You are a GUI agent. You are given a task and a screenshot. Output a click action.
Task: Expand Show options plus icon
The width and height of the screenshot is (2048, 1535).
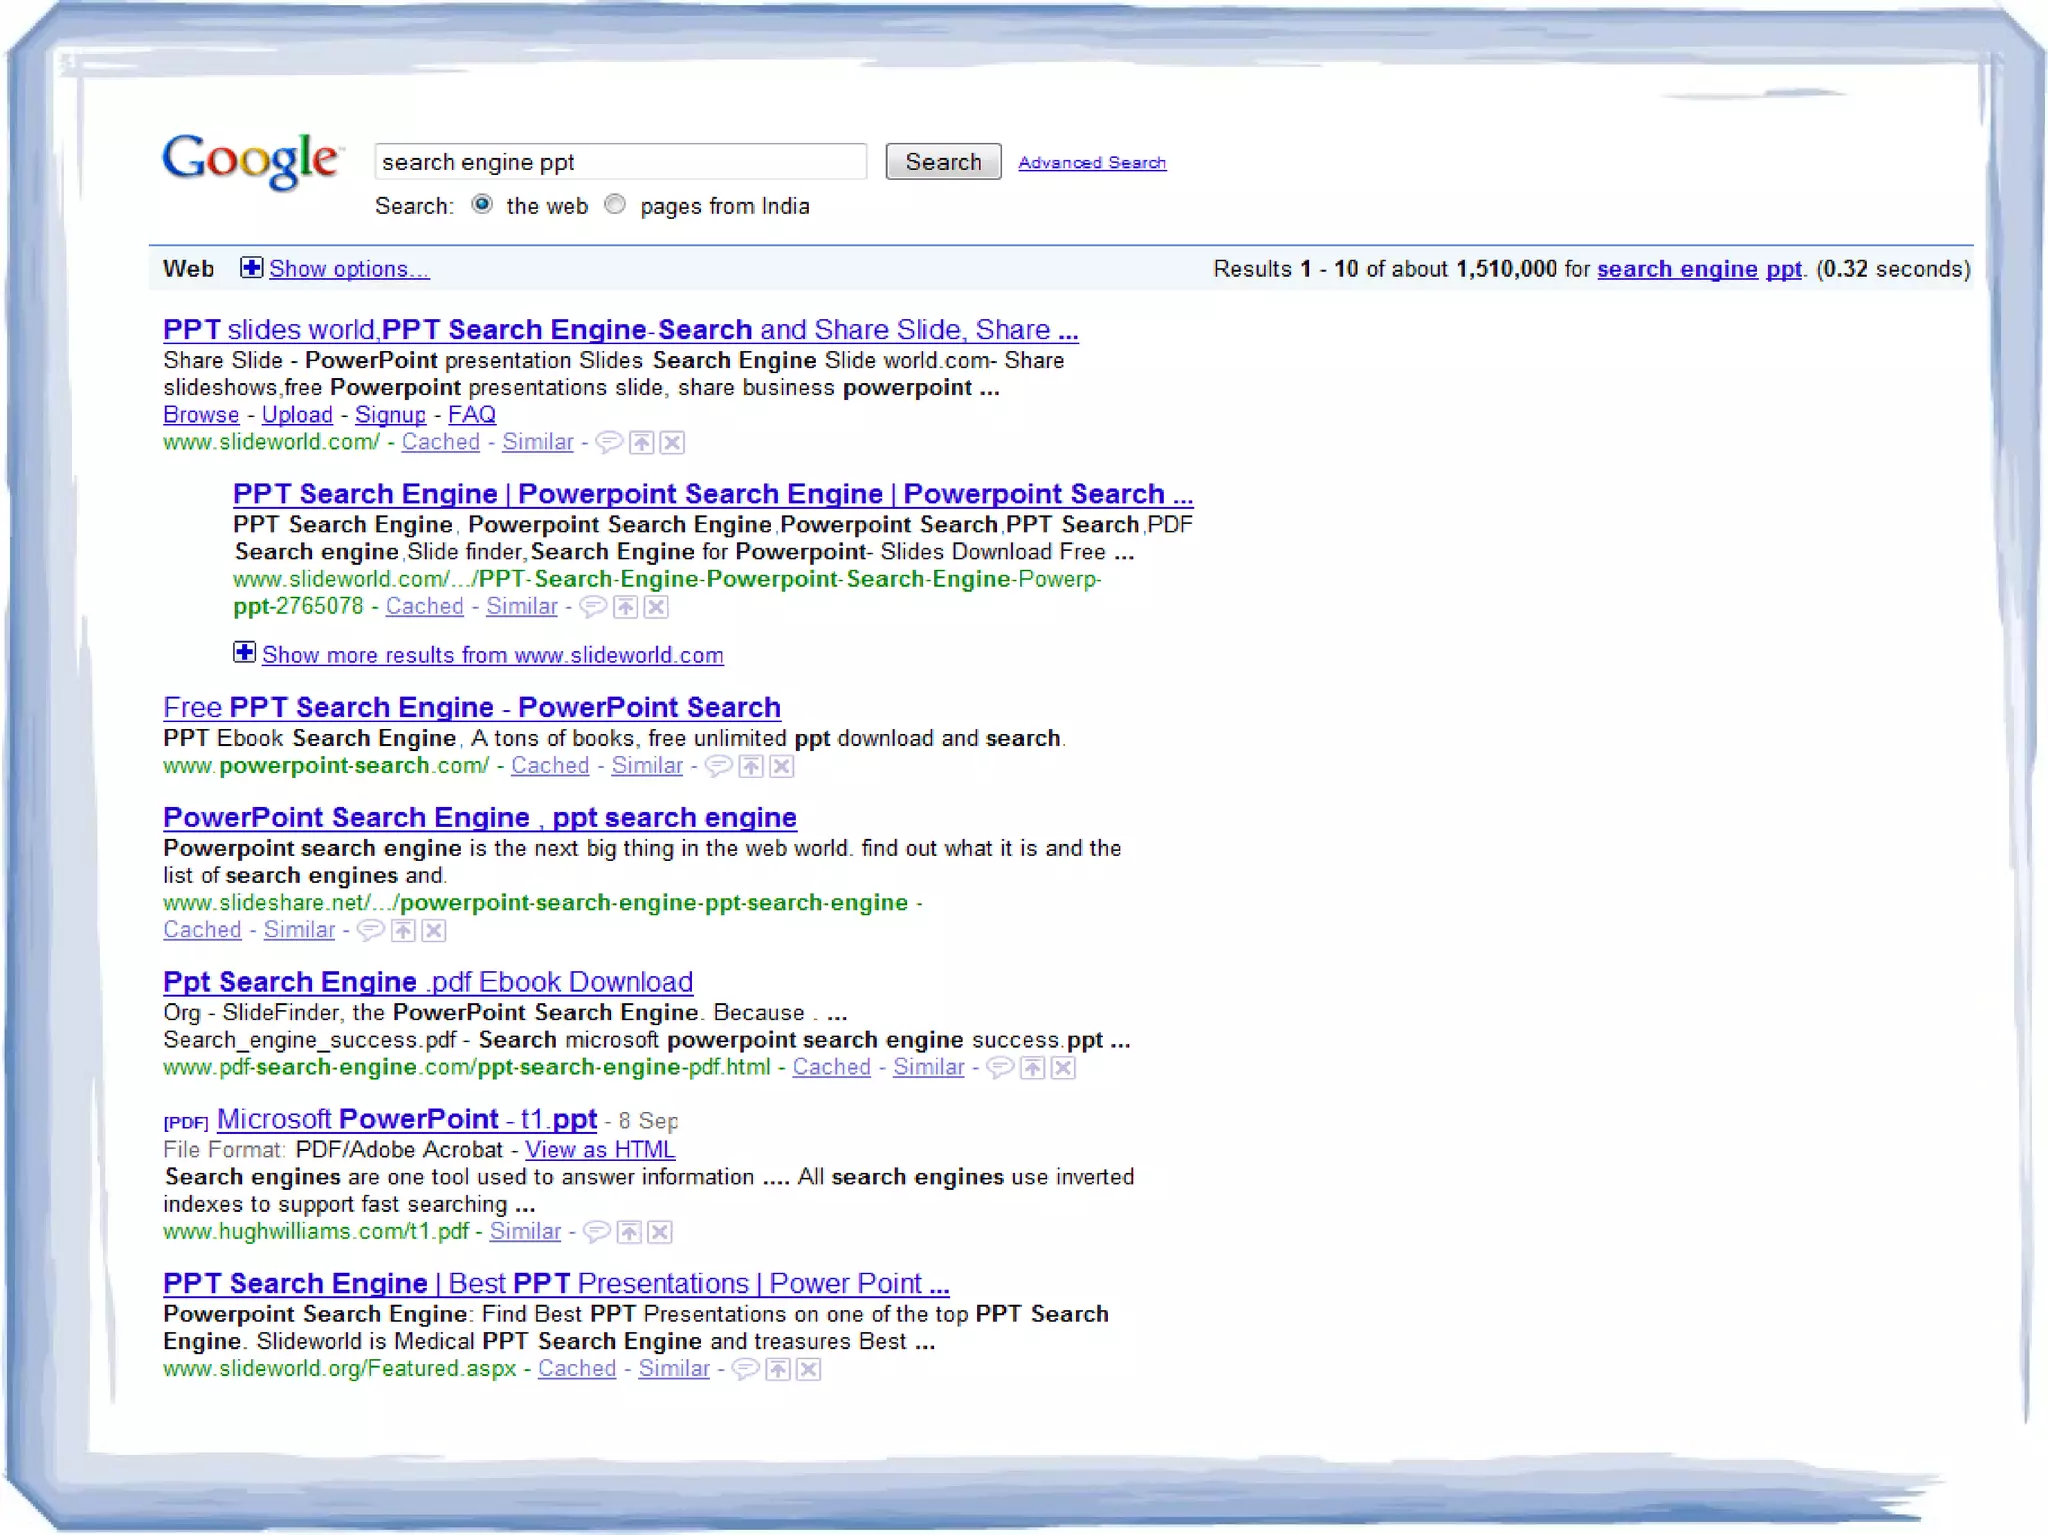click(x=251, y=267)
